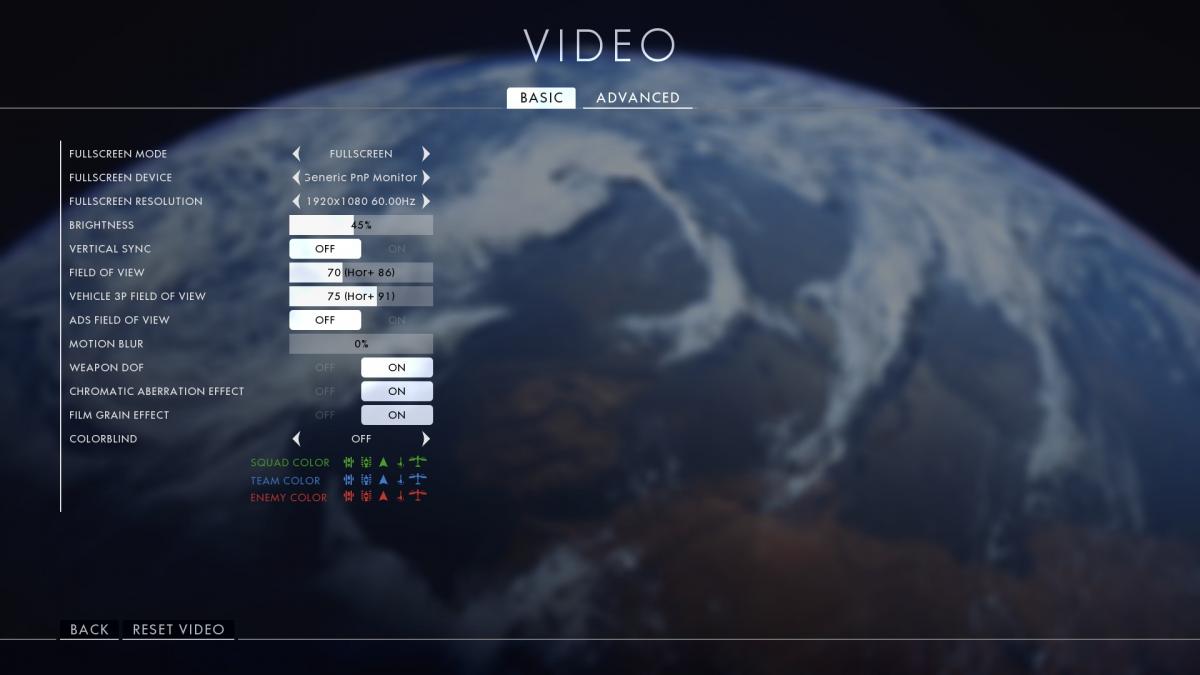Set ADS Field of View to ON
The width and height of the screenshot is (1200, 675).
397,320
